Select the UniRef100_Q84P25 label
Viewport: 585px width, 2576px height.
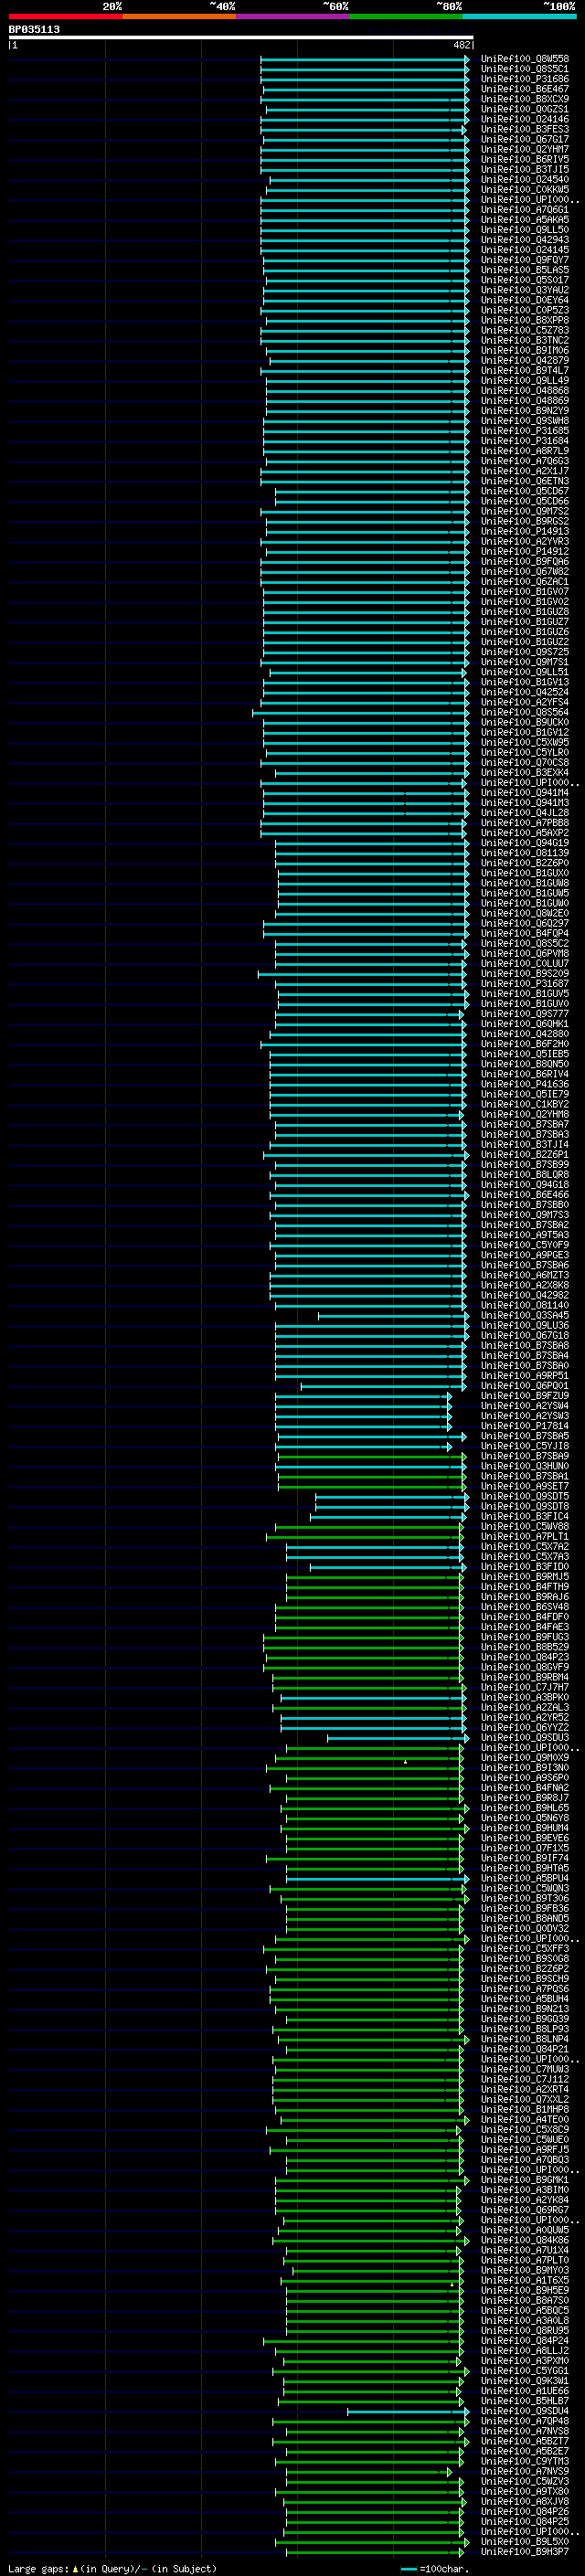(524, 2523)
